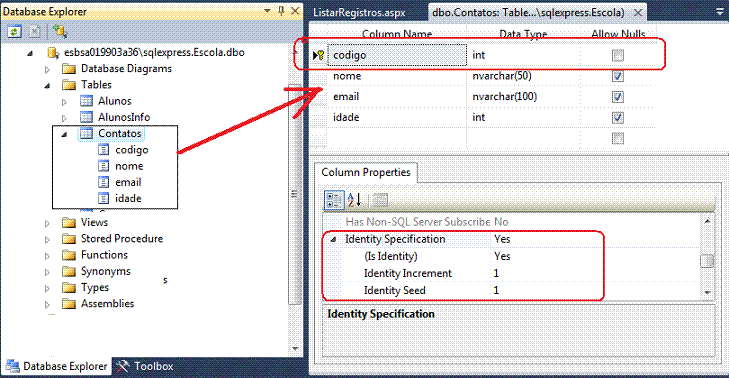The height and width of the screenshot is (378, 729).
Task: Click the Contatos table icon
Action: point(86,133)
